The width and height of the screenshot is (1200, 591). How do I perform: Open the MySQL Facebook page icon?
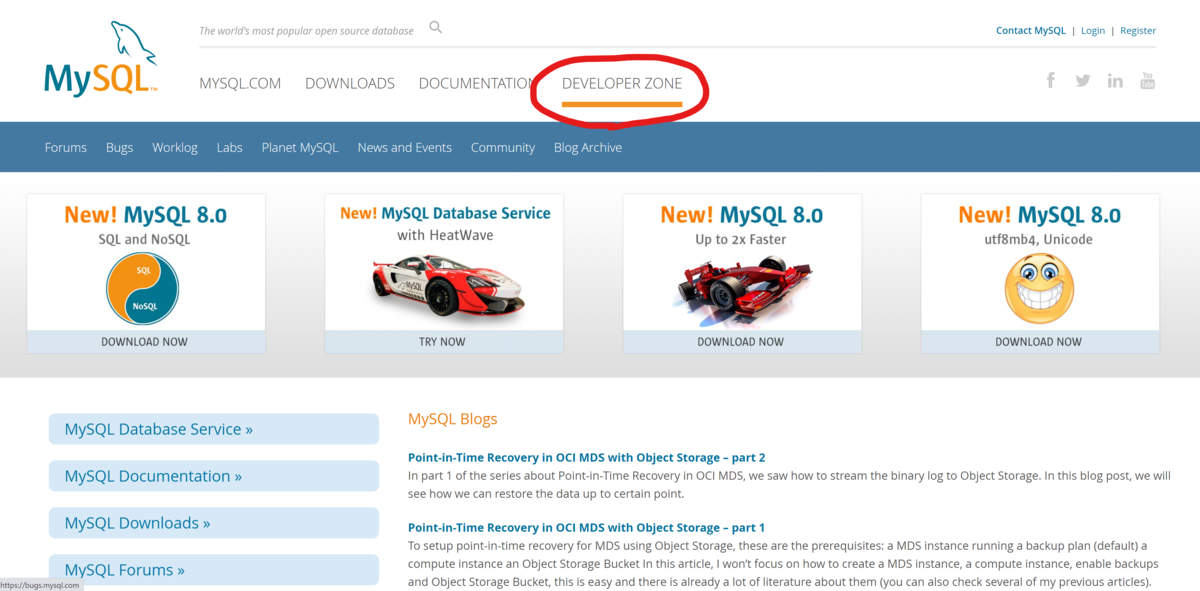(1051, 80)
